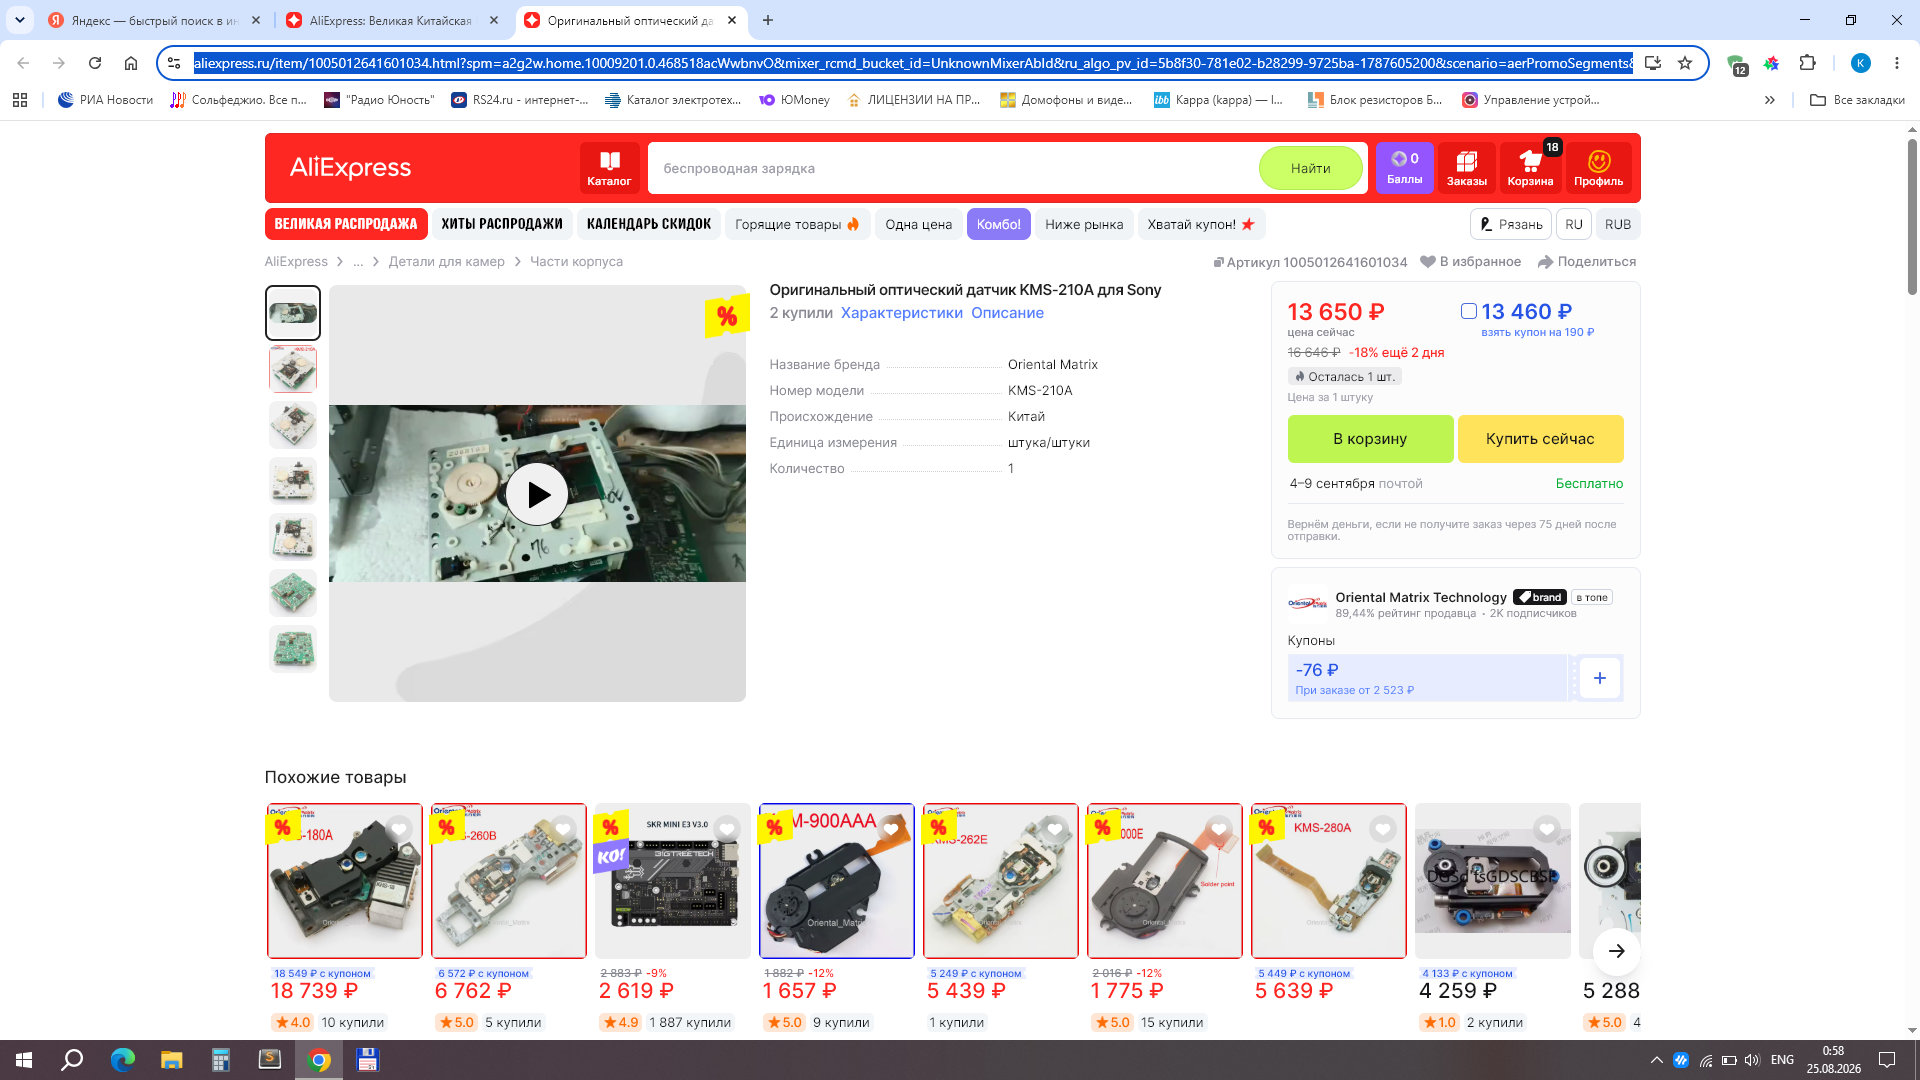Screen dimensions: 1920x1080
Task: Switch to the Яндекс browser tab
Action: pos(152,20)
